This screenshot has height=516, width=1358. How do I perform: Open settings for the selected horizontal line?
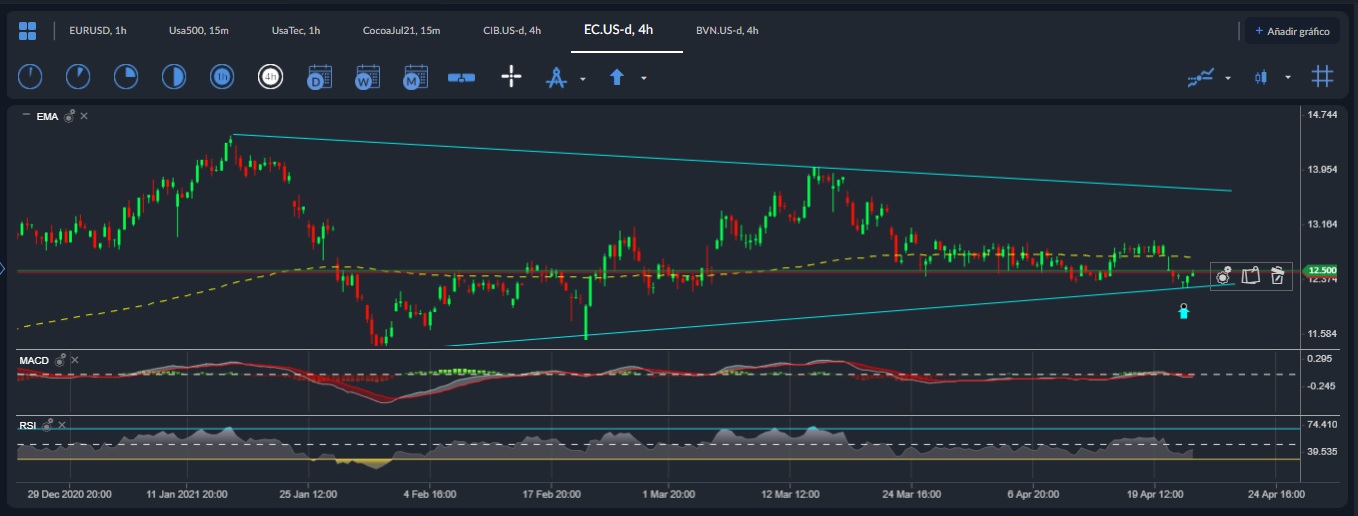tap(1224, 276)
